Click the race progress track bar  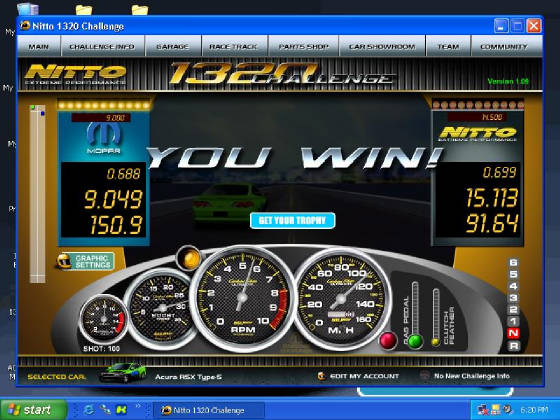38,194
